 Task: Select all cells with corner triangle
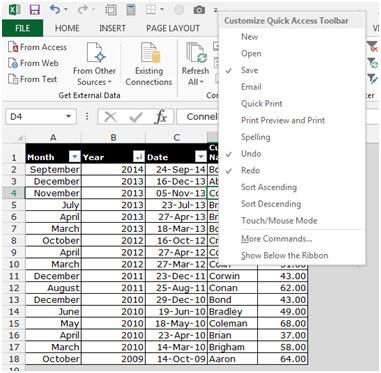(20, 137)
